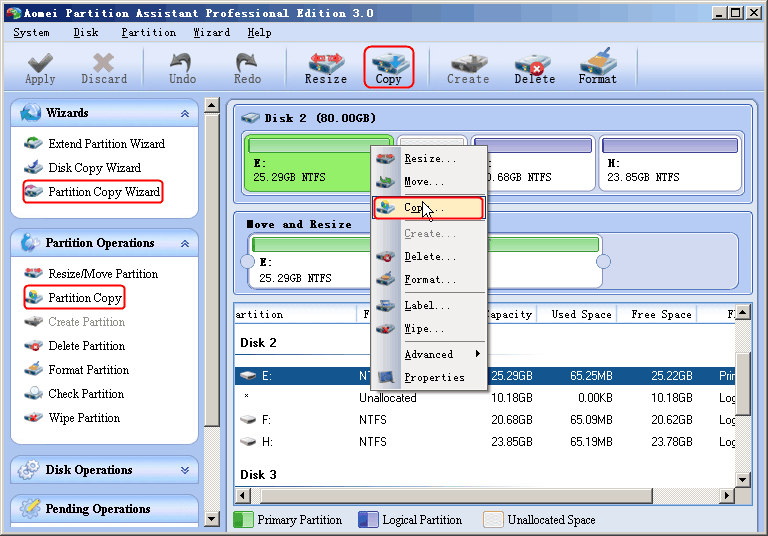Open the Partition Copy Wizard
Image resolution: width=768 pixels, height=536 pixels.
103,192
